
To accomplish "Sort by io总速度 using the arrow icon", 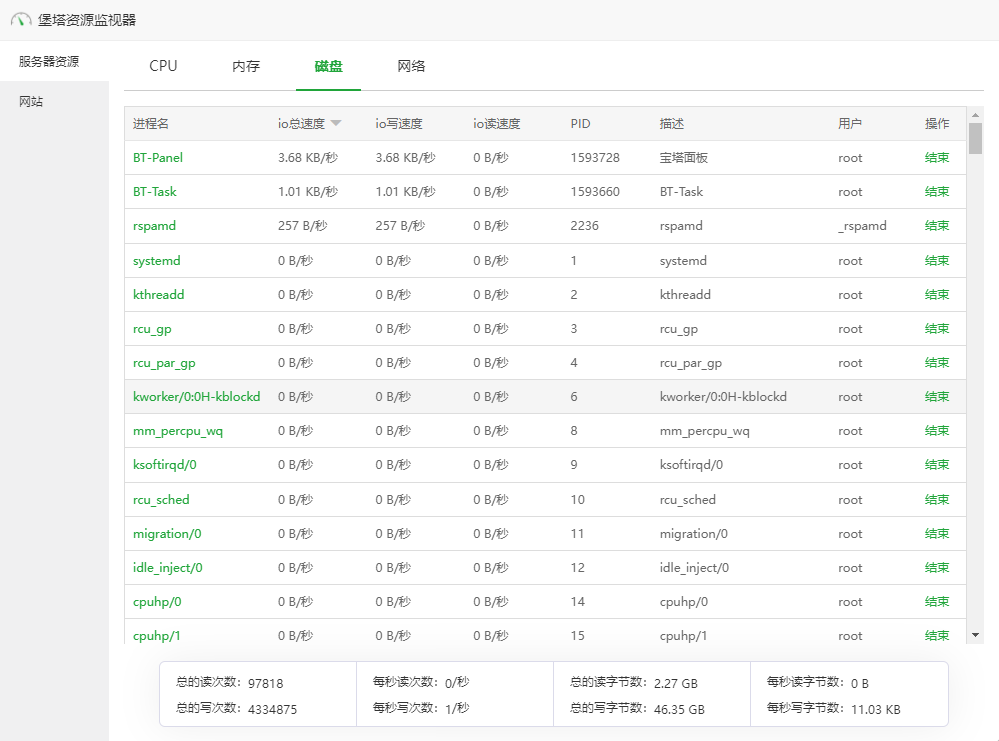I will (336, 124).
